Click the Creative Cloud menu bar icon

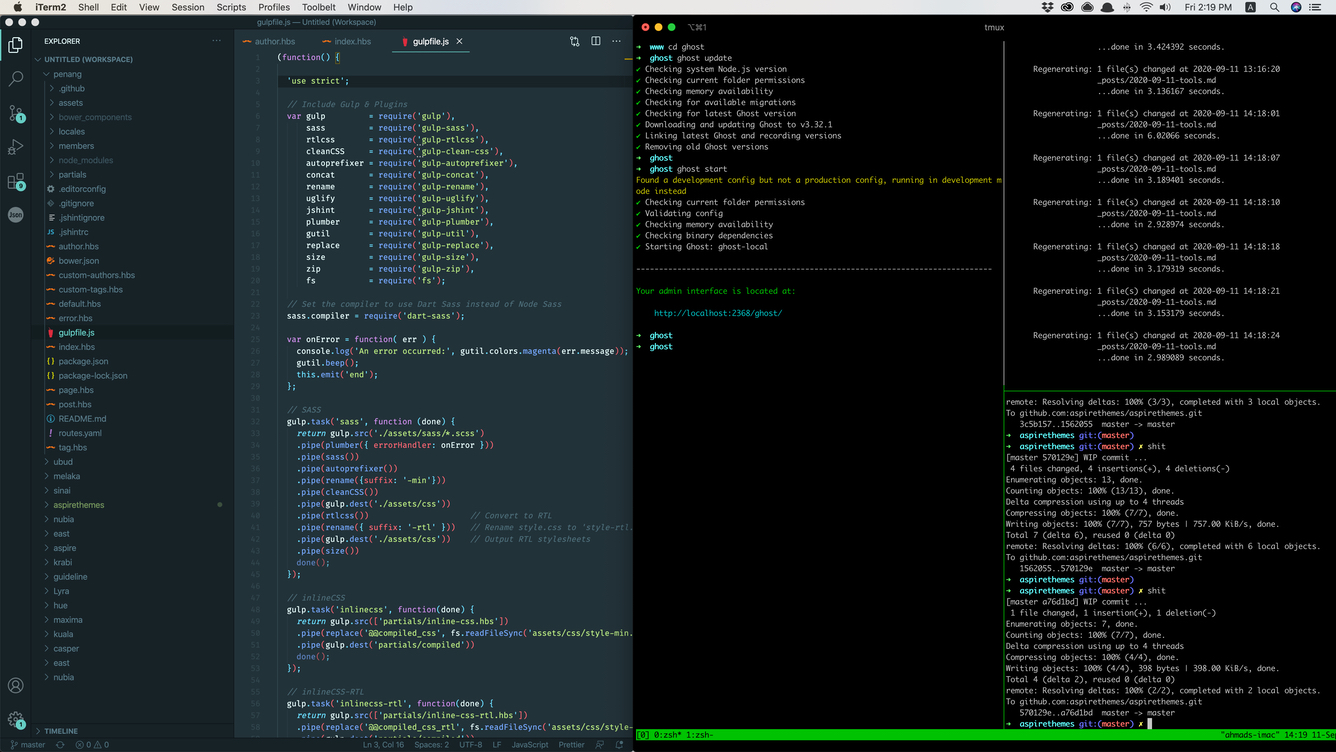(x=1068, y=7)
